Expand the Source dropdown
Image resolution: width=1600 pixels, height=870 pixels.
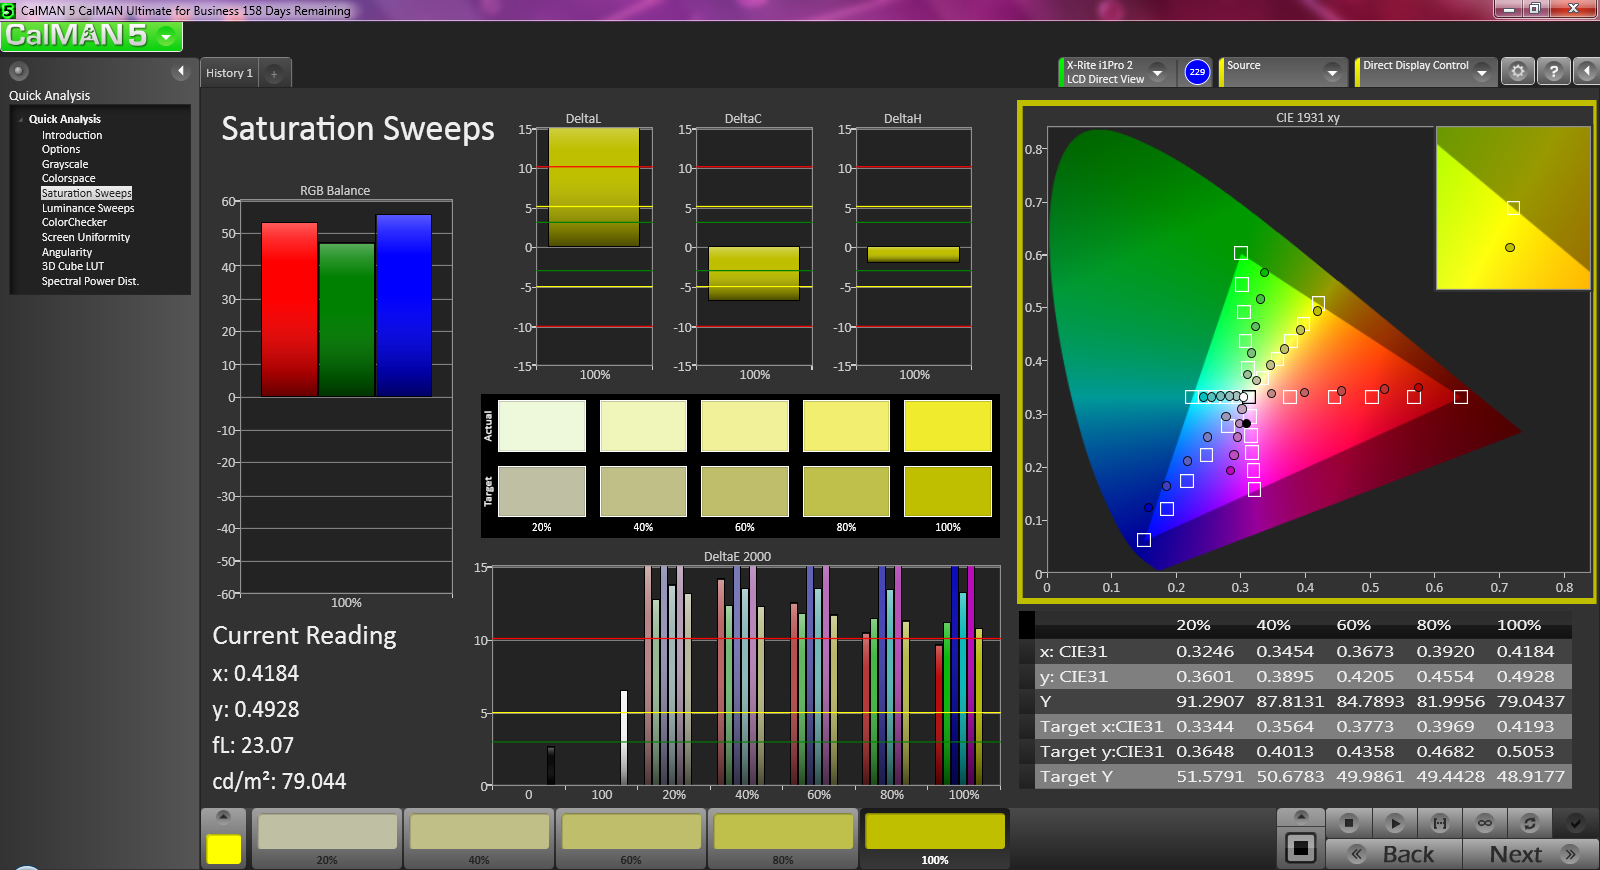tap(1331, 72)
